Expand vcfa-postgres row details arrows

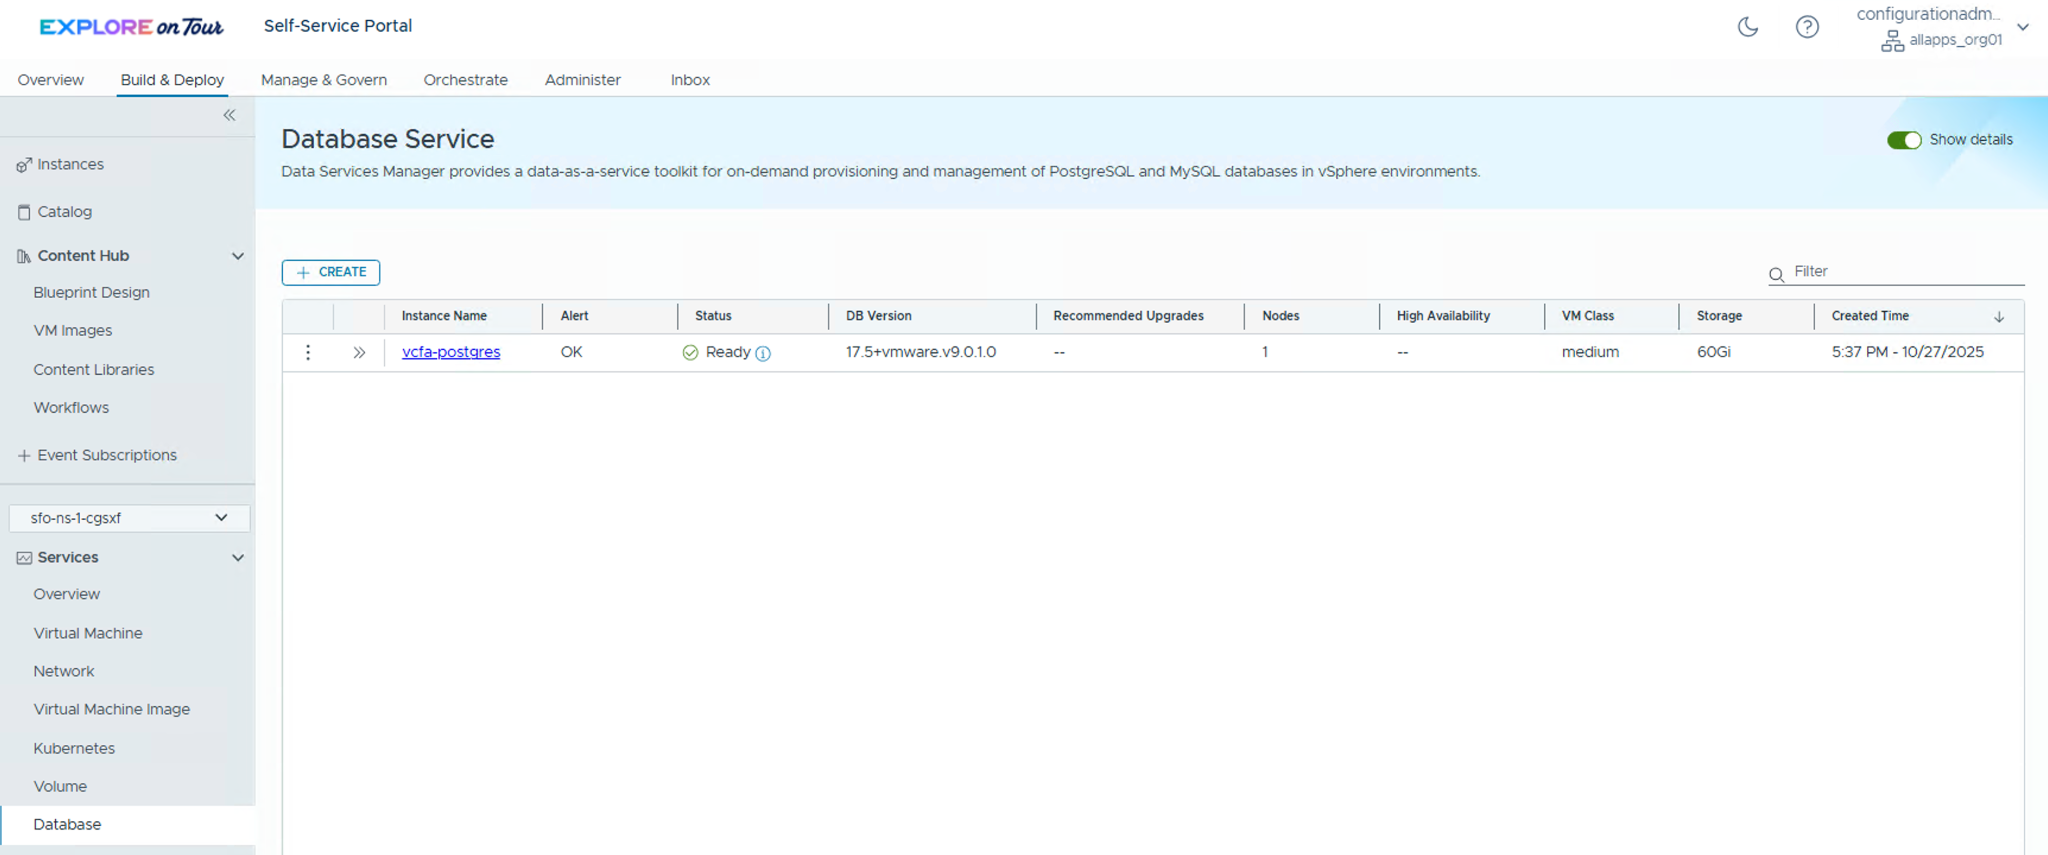pyautogui.click(x=359, y=352)
